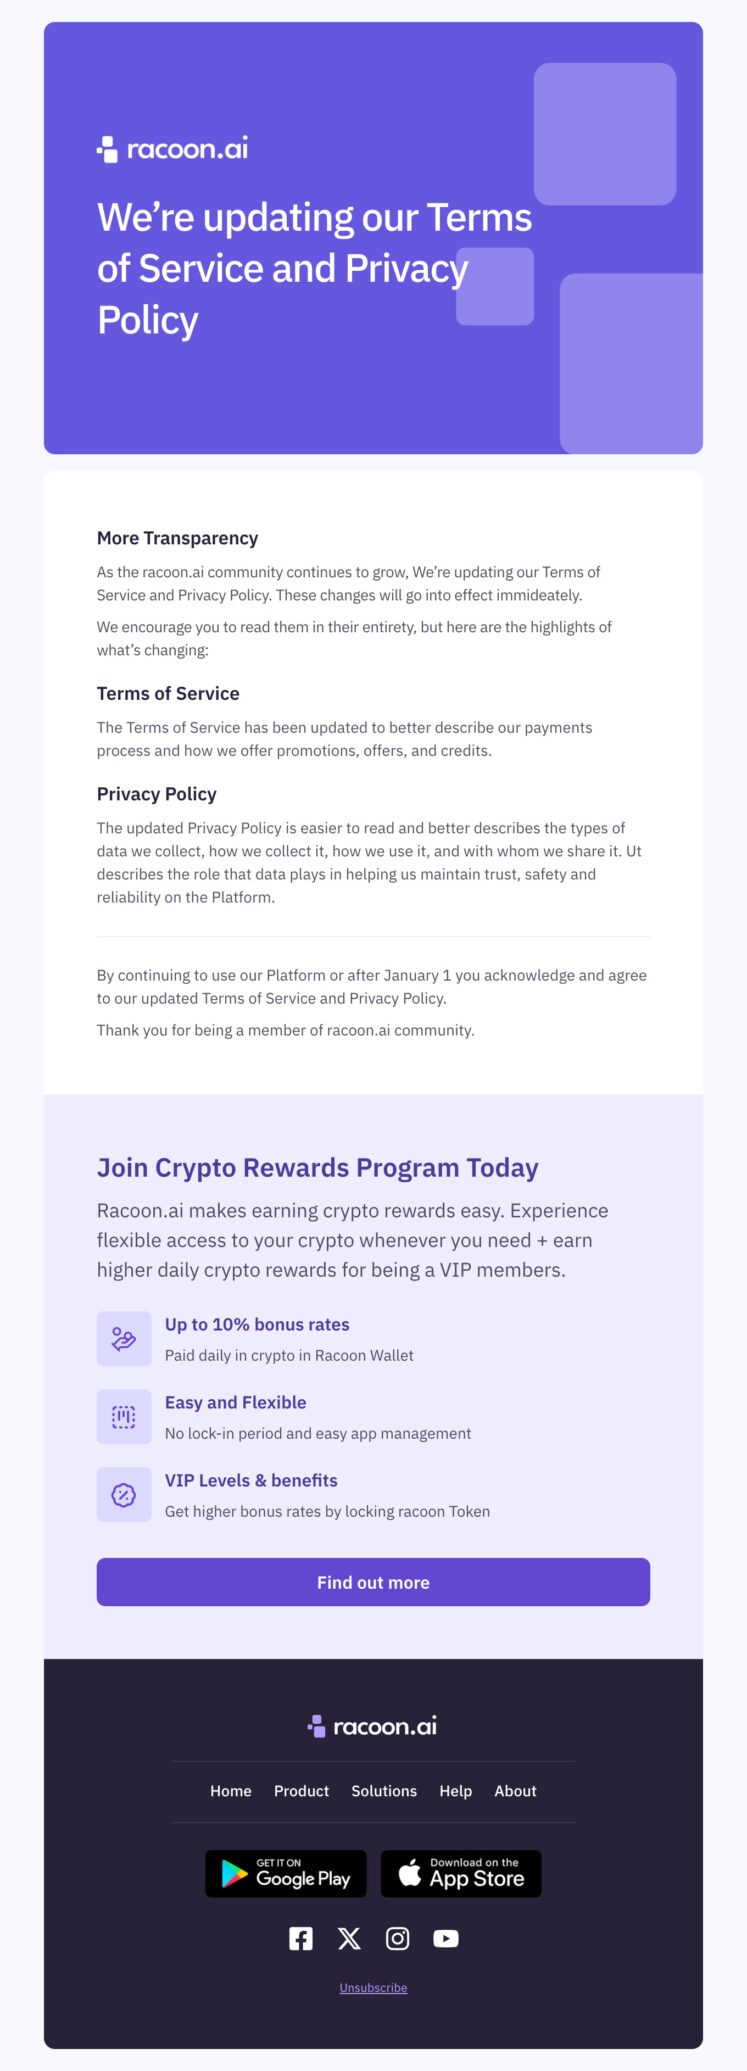Open the X (Twitter) social icon
This screenshot has width=747, height=2071.
[x=349, y=1938]
